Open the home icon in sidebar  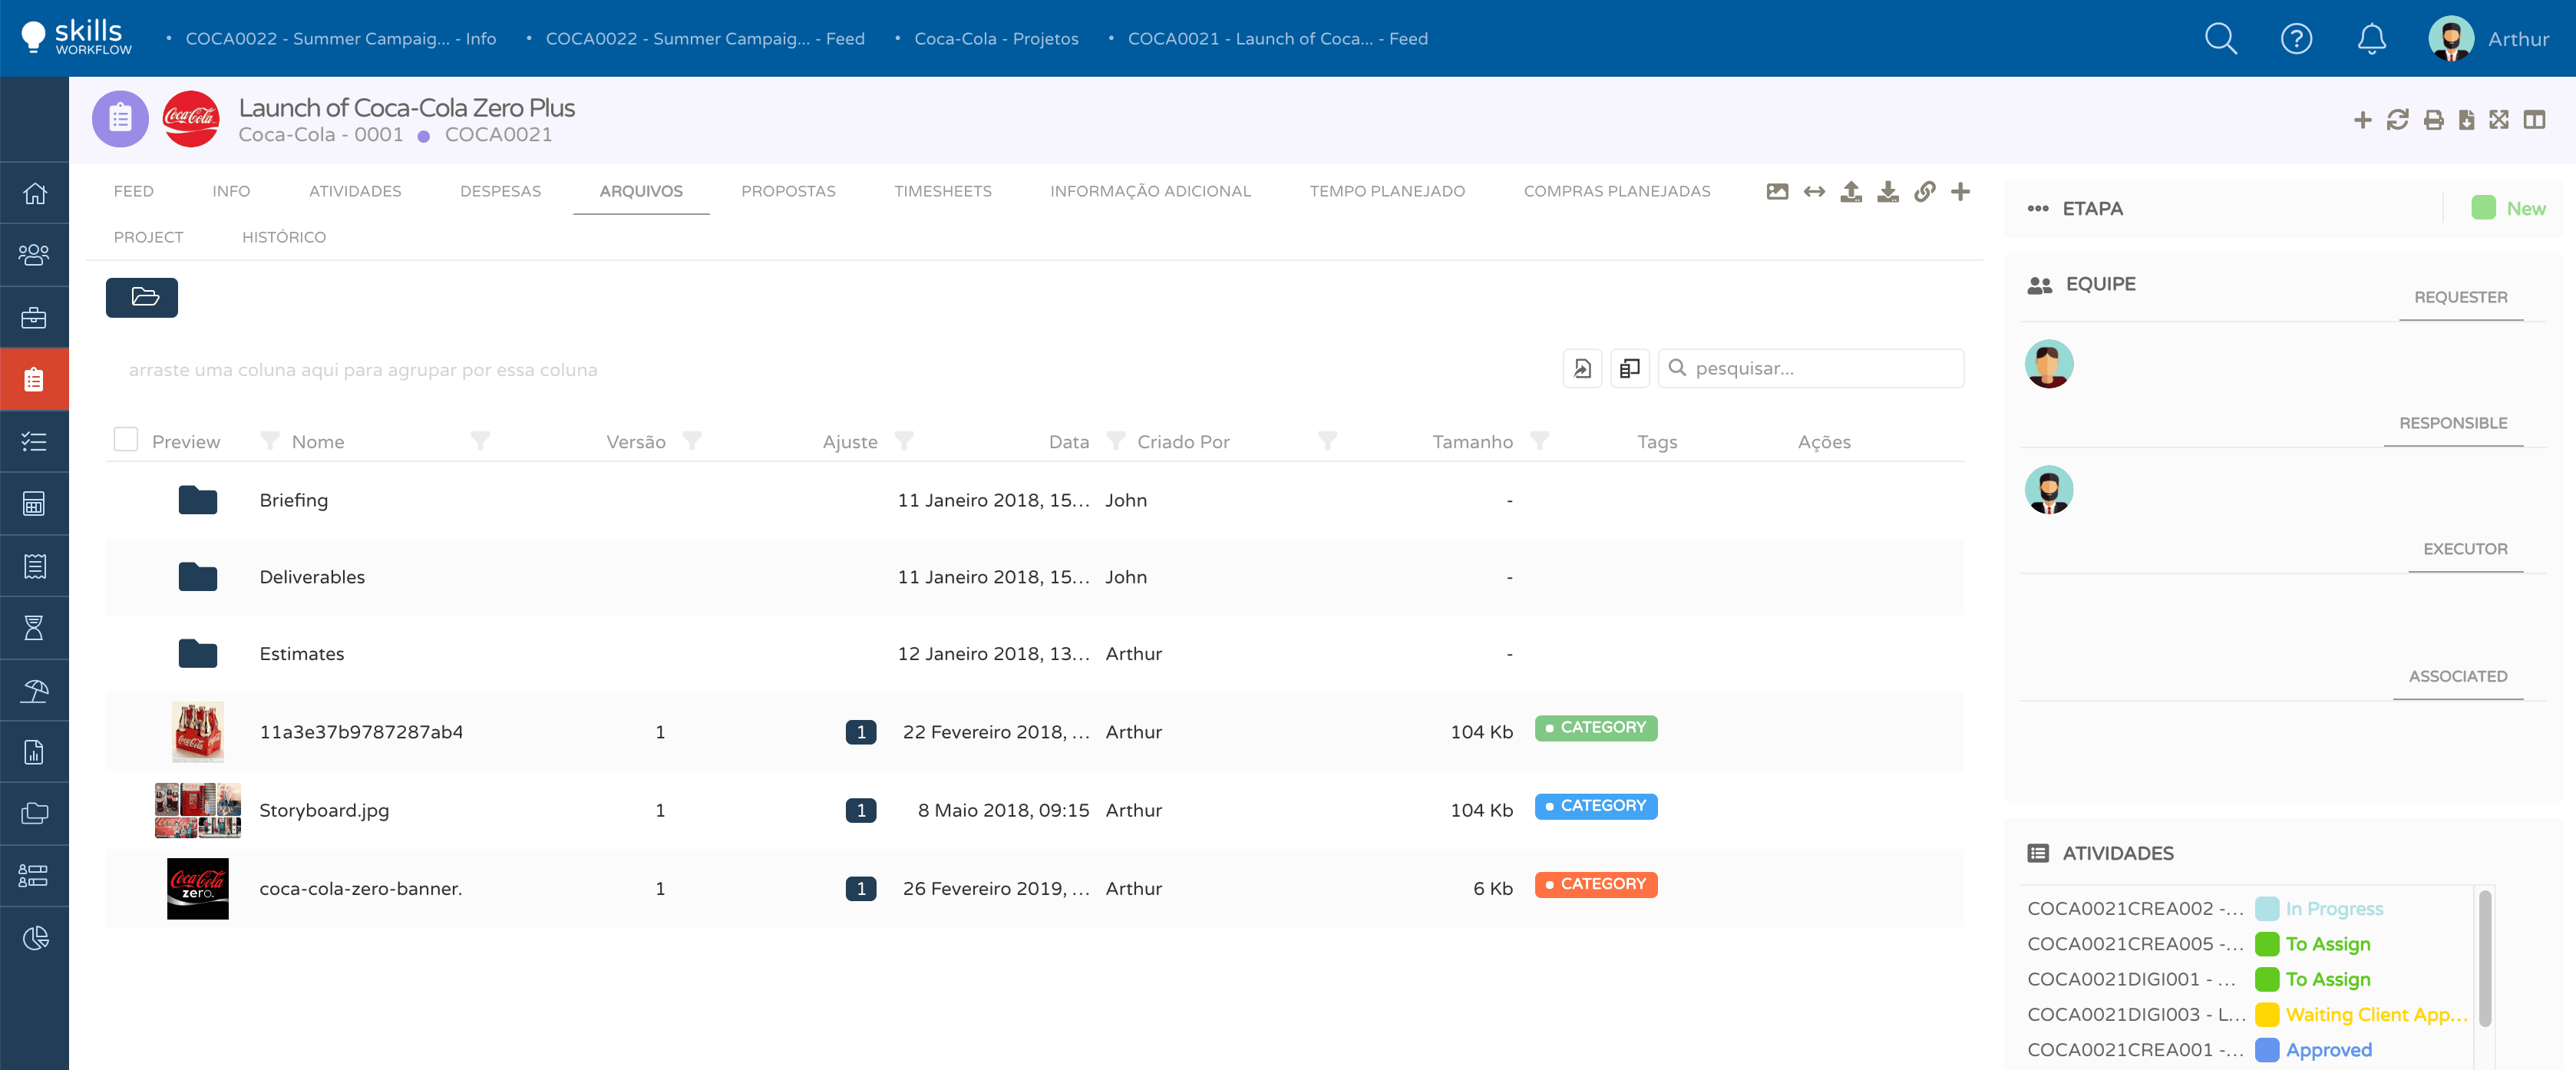click(x=34, y=193)
